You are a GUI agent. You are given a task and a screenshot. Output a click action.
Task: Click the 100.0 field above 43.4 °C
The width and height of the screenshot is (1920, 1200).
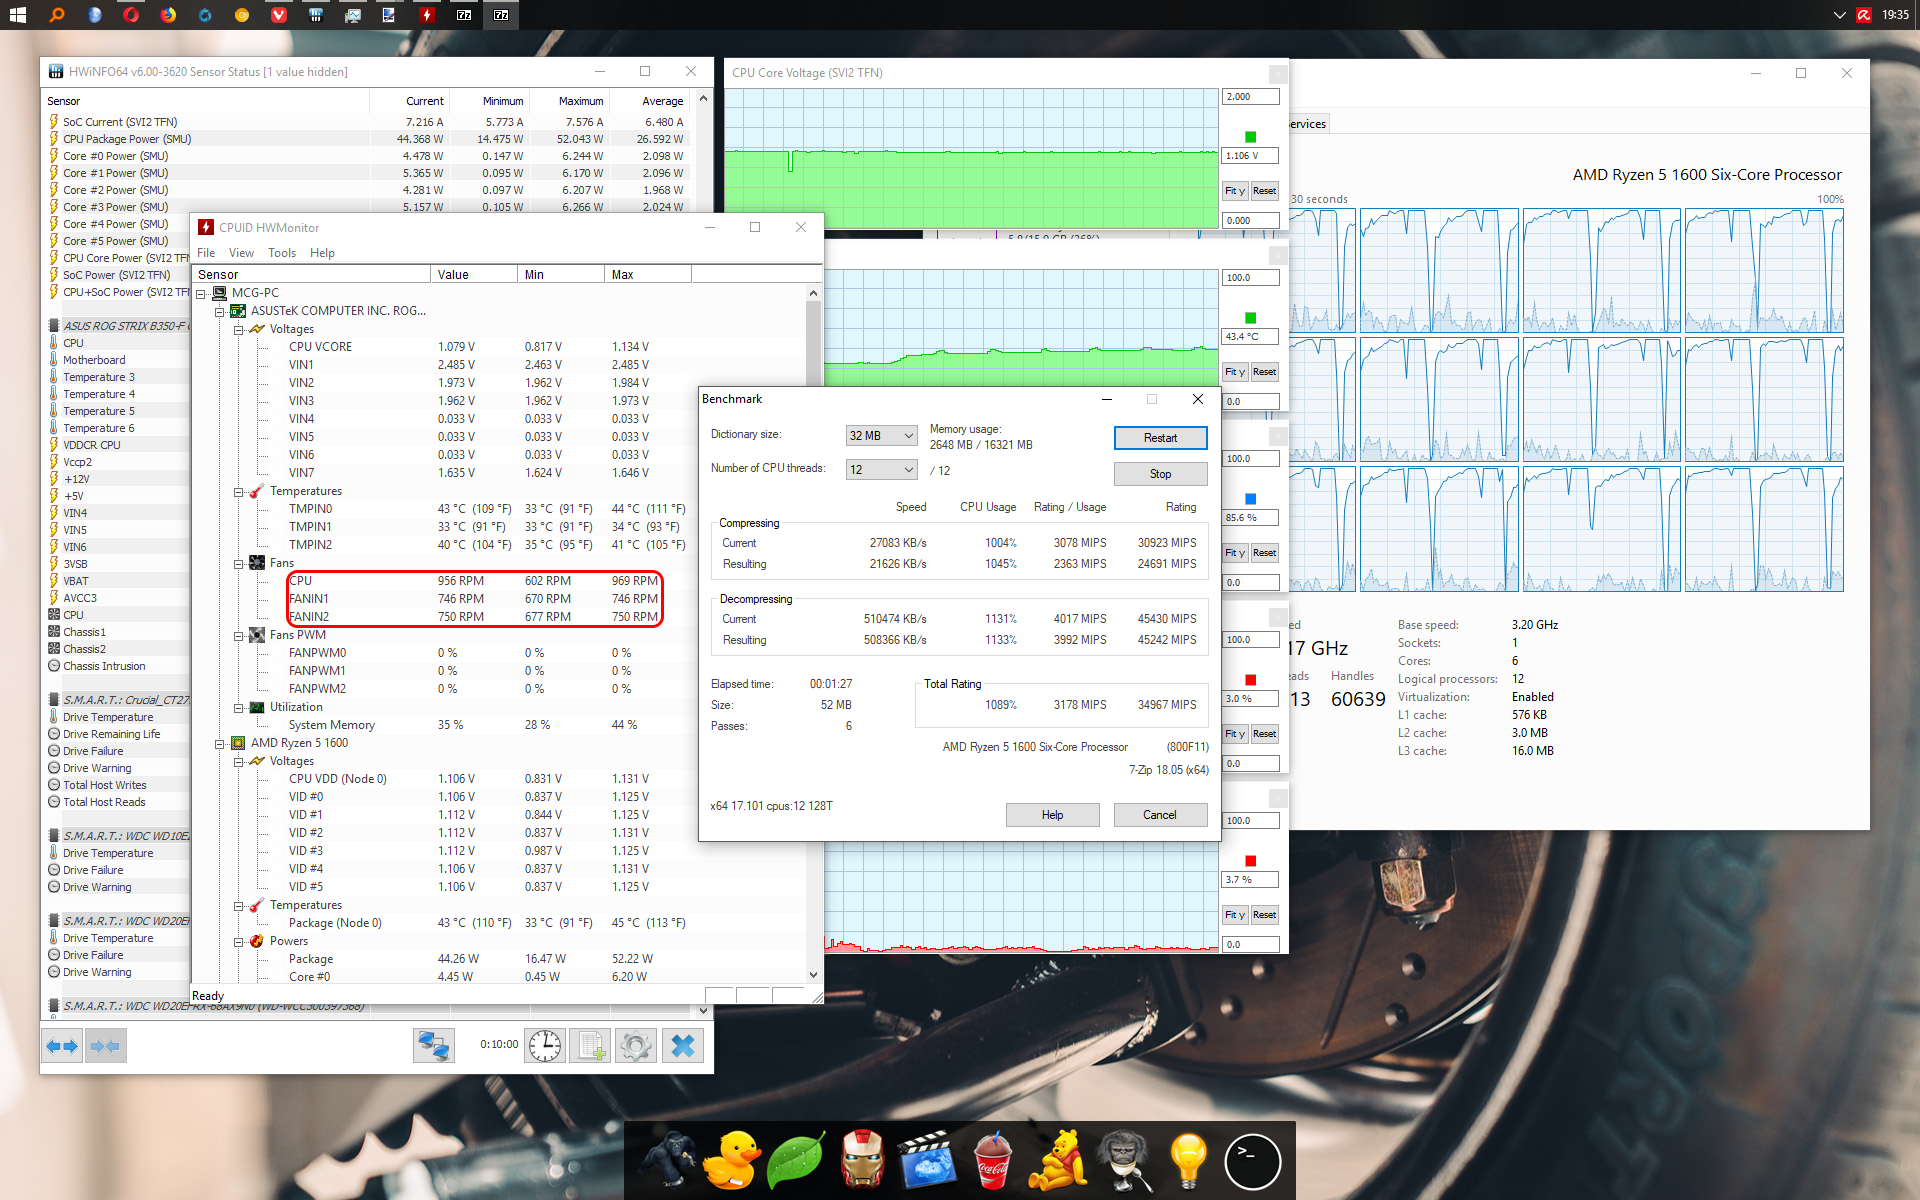pyautogui.click(x=1250, y=278)
